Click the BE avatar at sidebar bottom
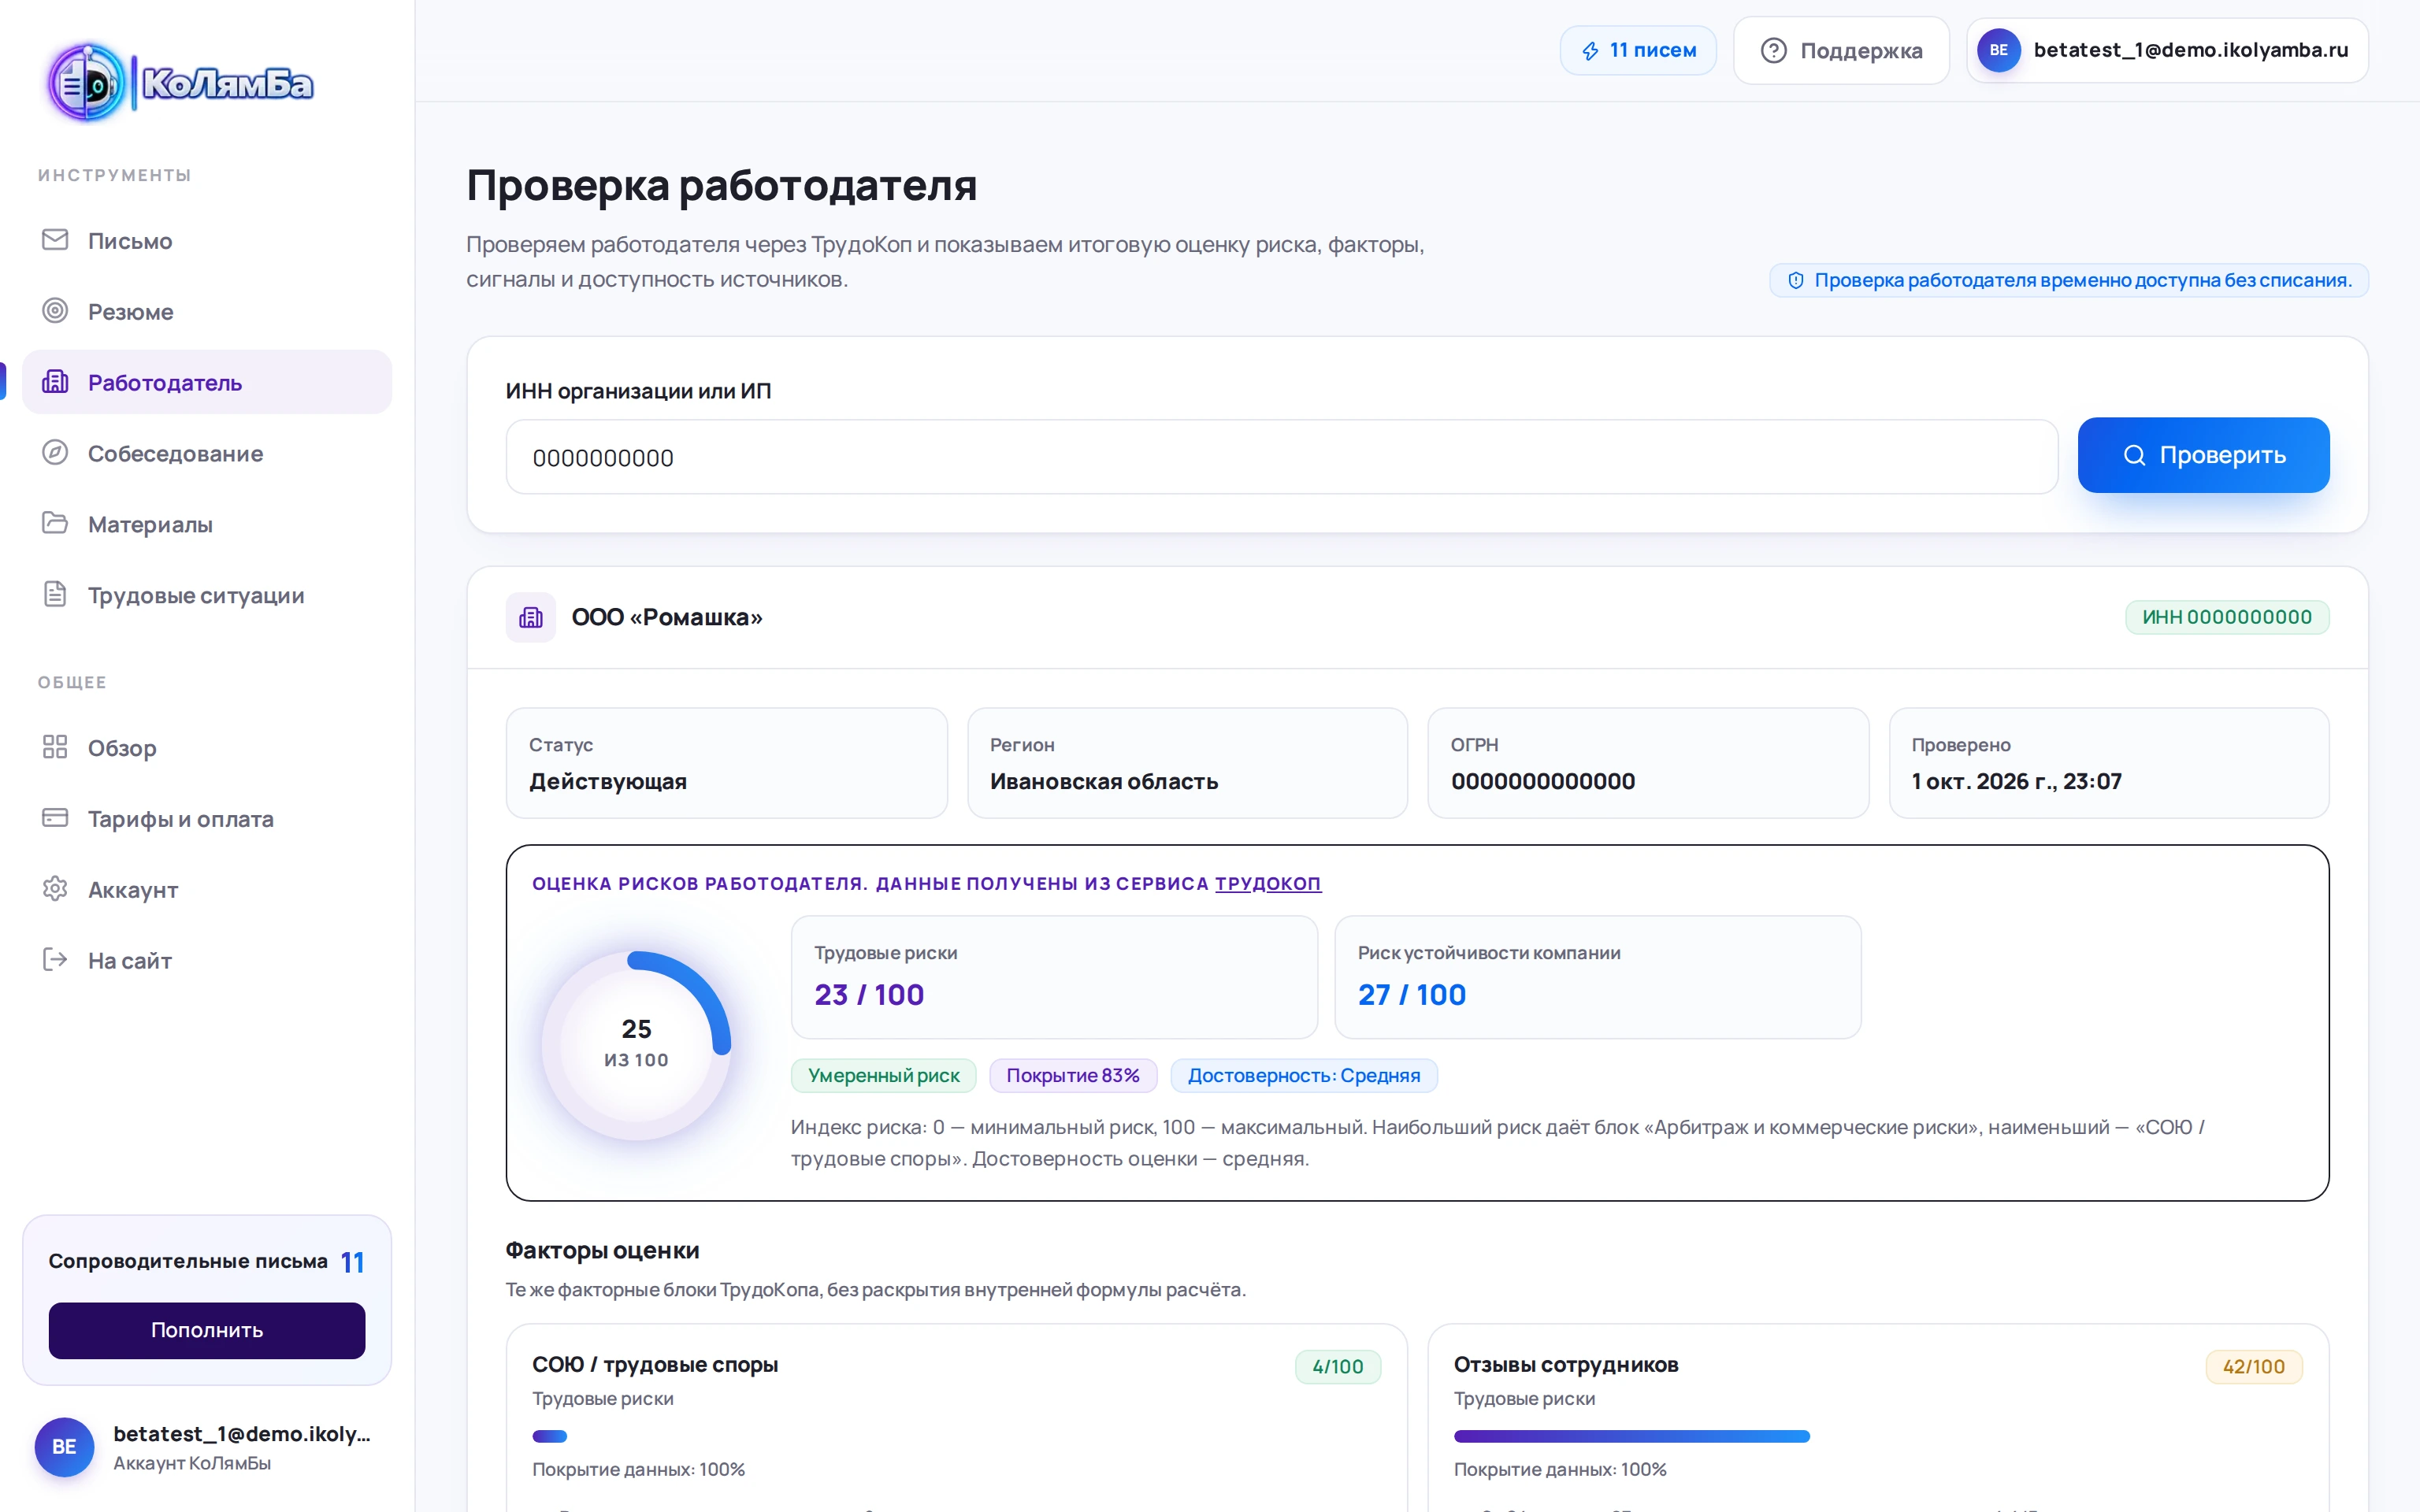The image size is (2420, 1512). point(64,1447)
